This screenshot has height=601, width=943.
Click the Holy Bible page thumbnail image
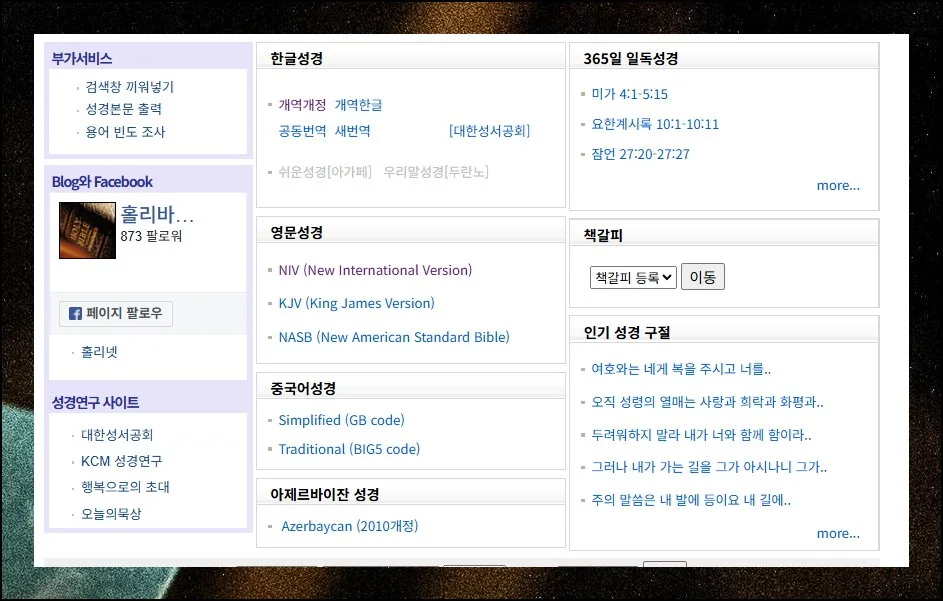click(x=87, y=230)
